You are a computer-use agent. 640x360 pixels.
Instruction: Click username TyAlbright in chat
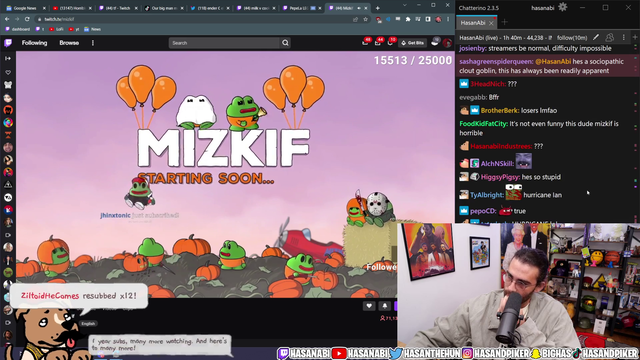click(487, 195)
